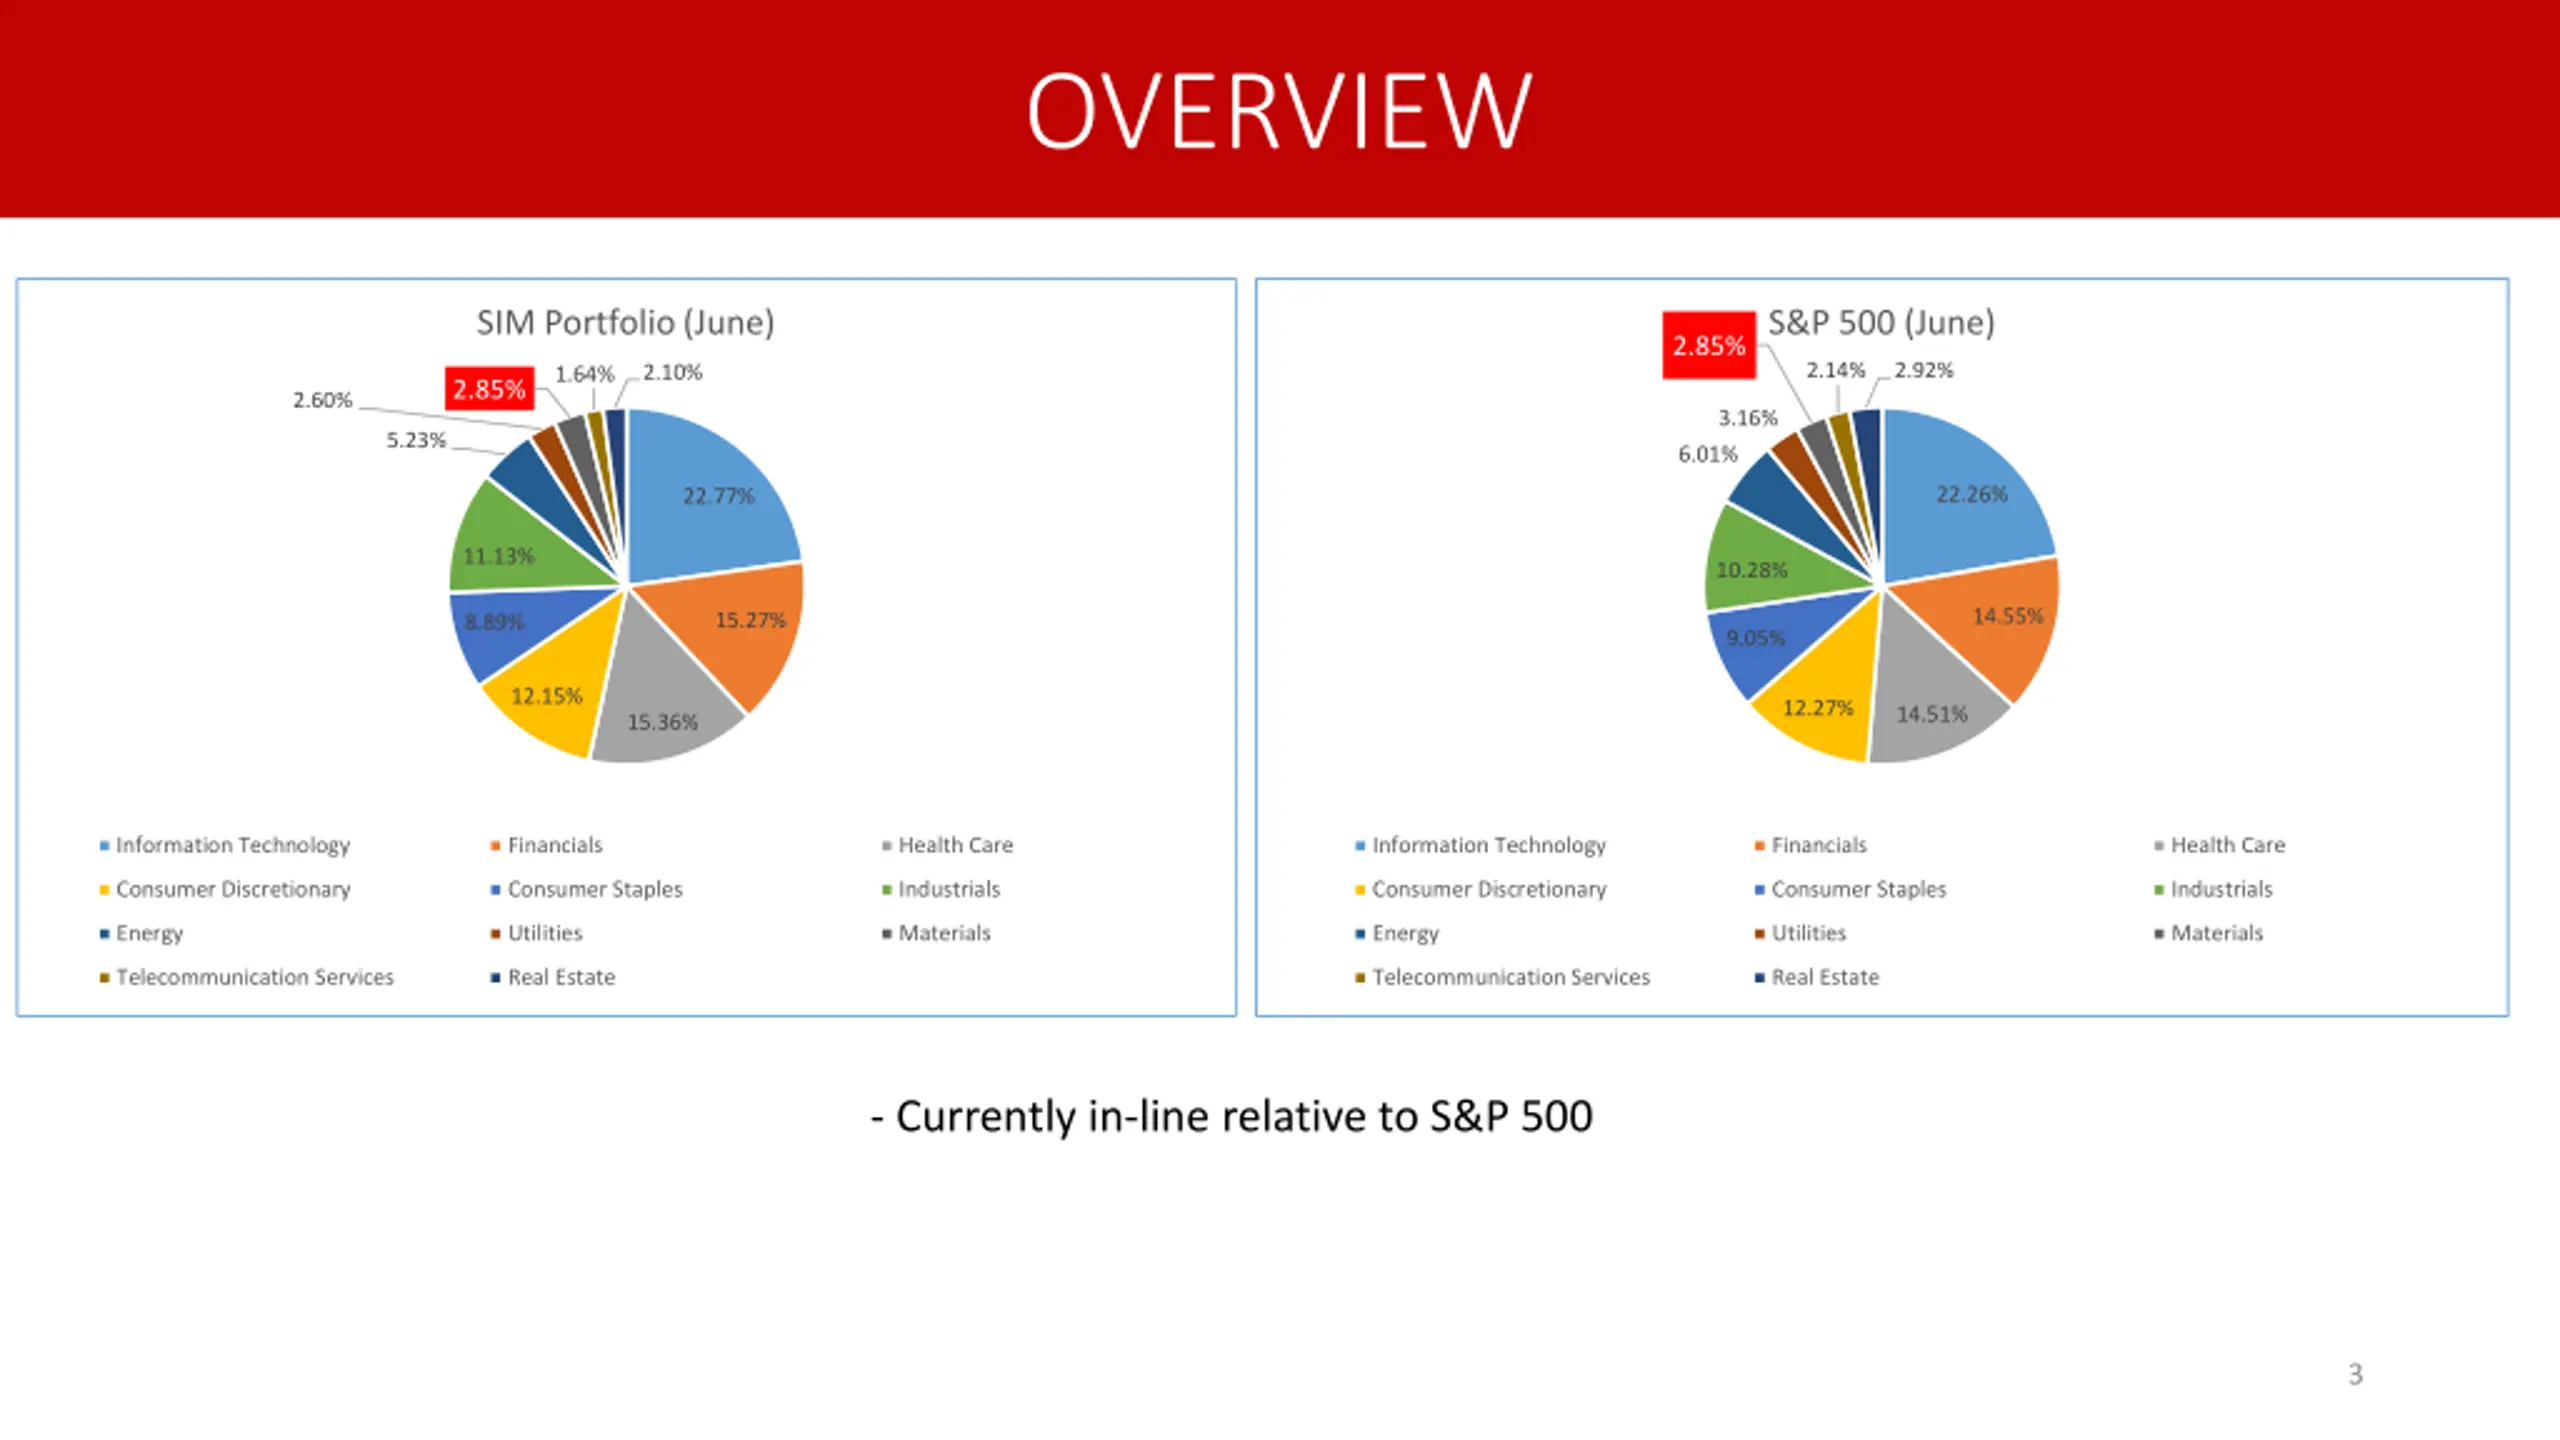Image resolution: width=2560 pixels, height=1440 pixels.
Task: Click the slide number 3
Action: pos(2355,1374)
